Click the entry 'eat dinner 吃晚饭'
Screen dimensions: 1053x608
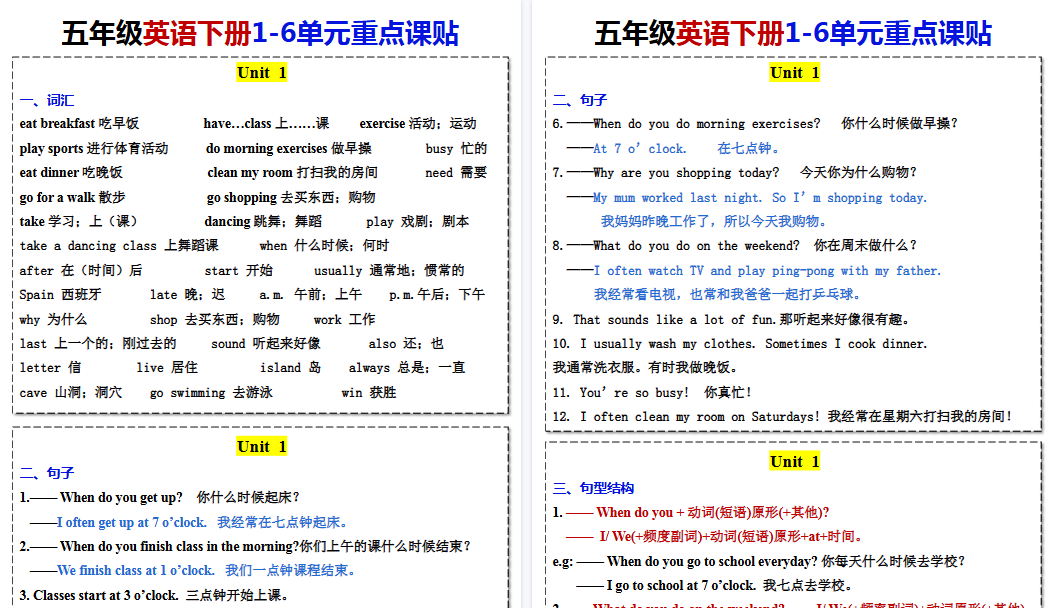[71, 173]
